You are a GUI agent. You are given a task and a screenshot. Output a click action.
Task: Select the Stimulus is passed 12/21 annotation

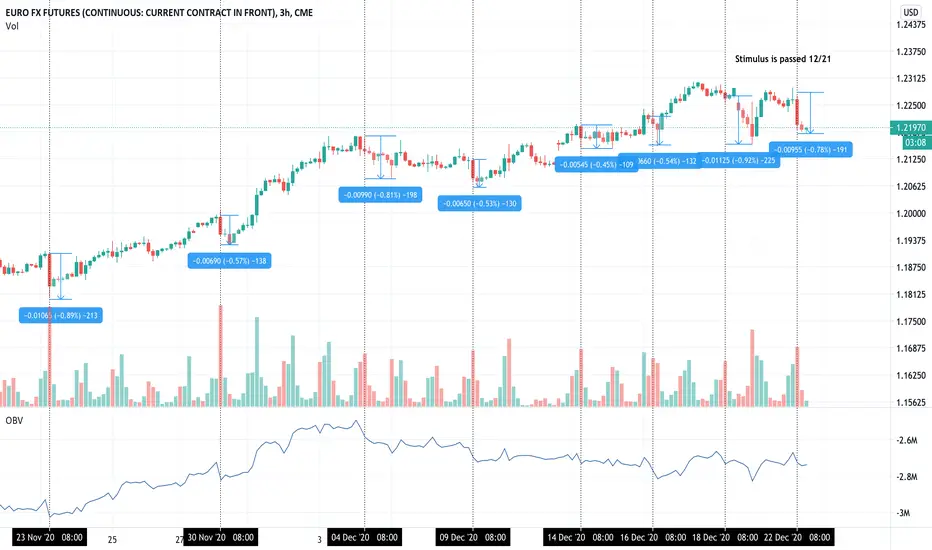783,59
